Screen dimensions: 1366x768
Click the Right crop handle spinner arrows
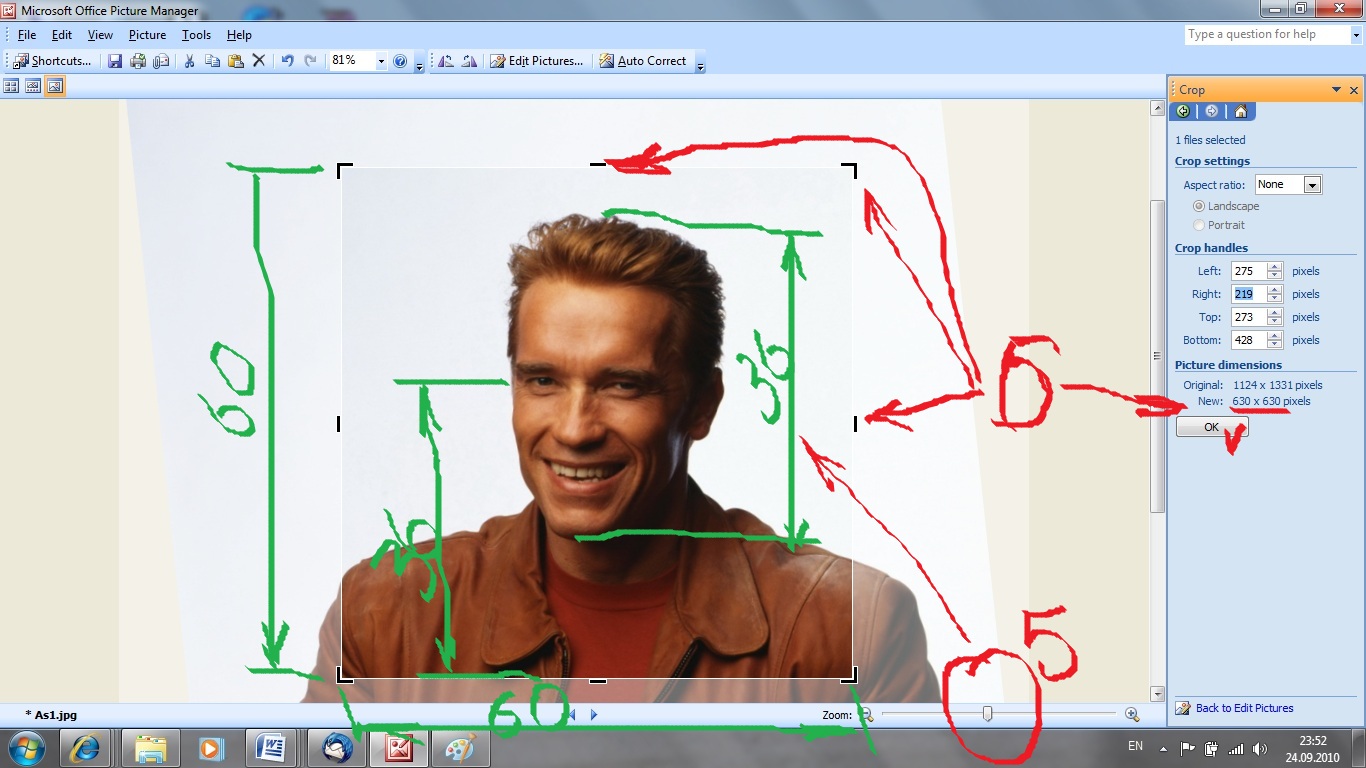click(1274, 294)
